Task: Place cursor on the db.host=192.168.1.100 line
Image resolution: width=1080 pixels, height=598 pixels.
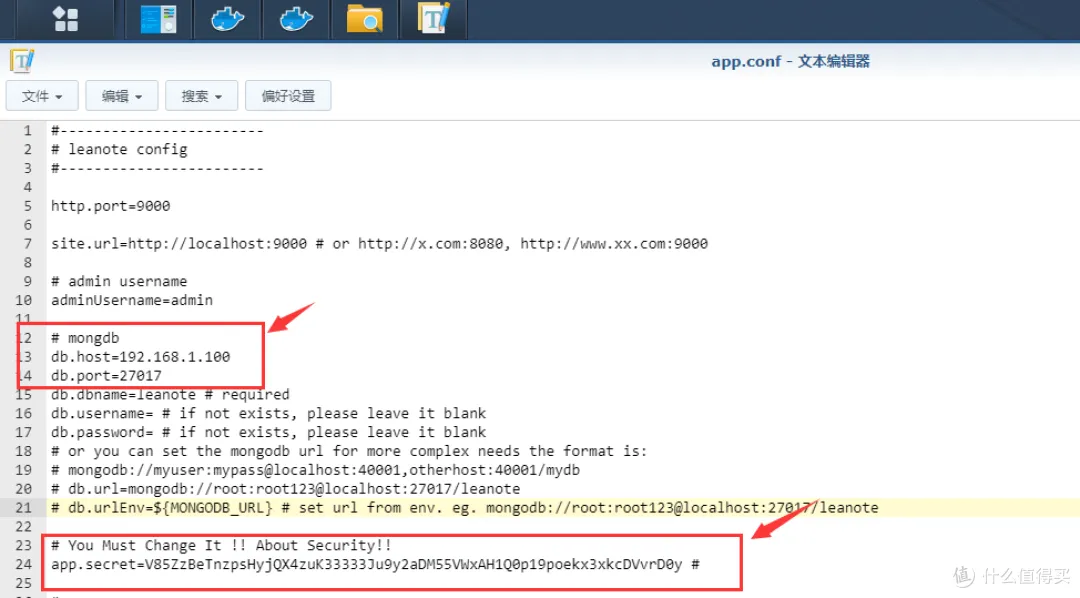Action: (x=135, y=356)
